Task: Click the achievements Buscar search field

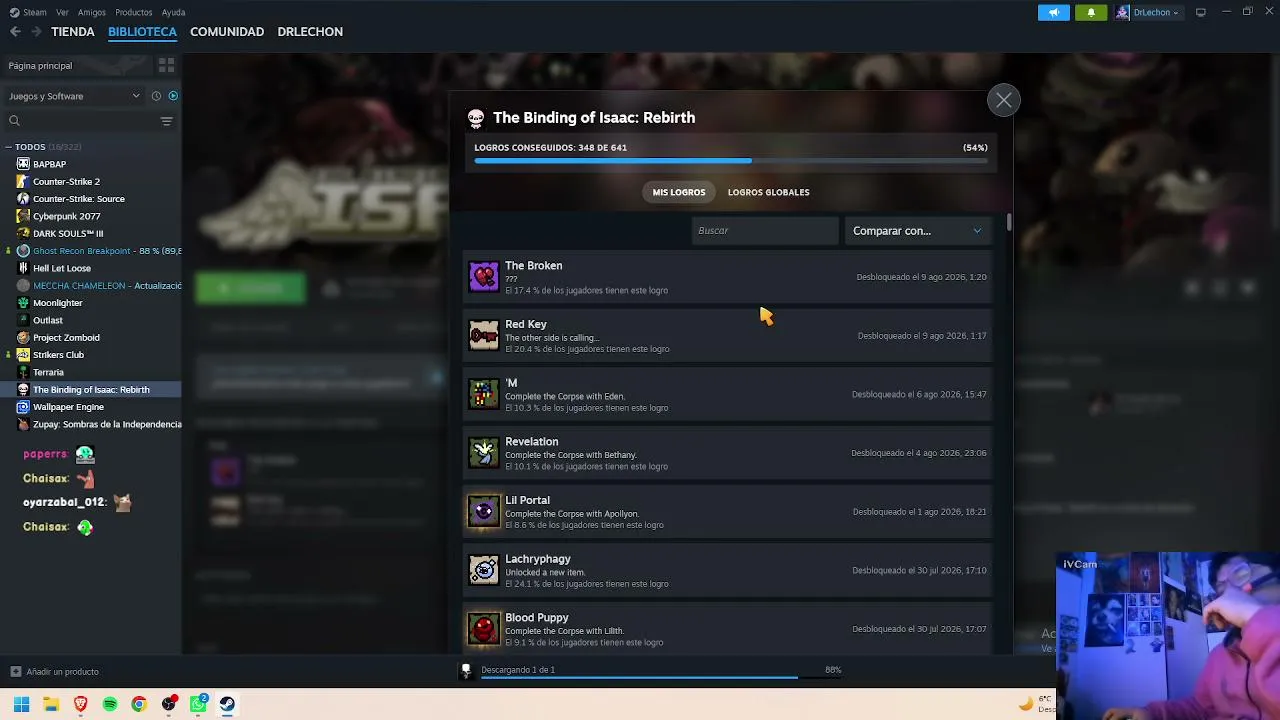Action: tap(766, 231)
